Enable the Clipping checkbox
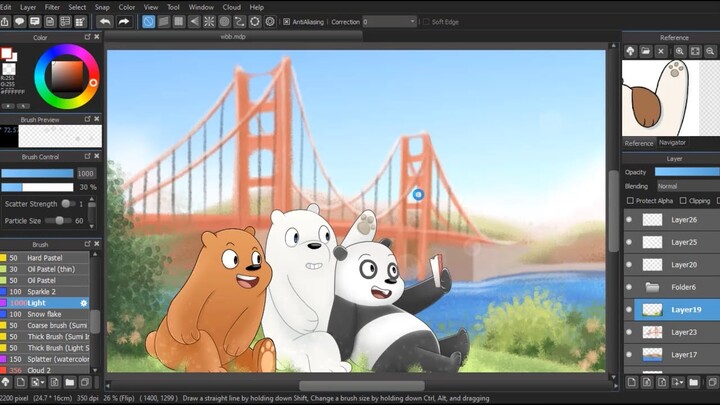The width and height of the screenshot is (720, 405). point(683,201)
